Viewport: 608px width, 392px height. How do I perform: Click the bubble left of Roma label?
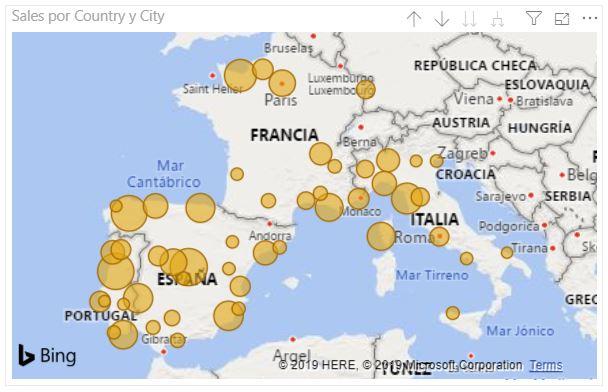click(381, 236)
